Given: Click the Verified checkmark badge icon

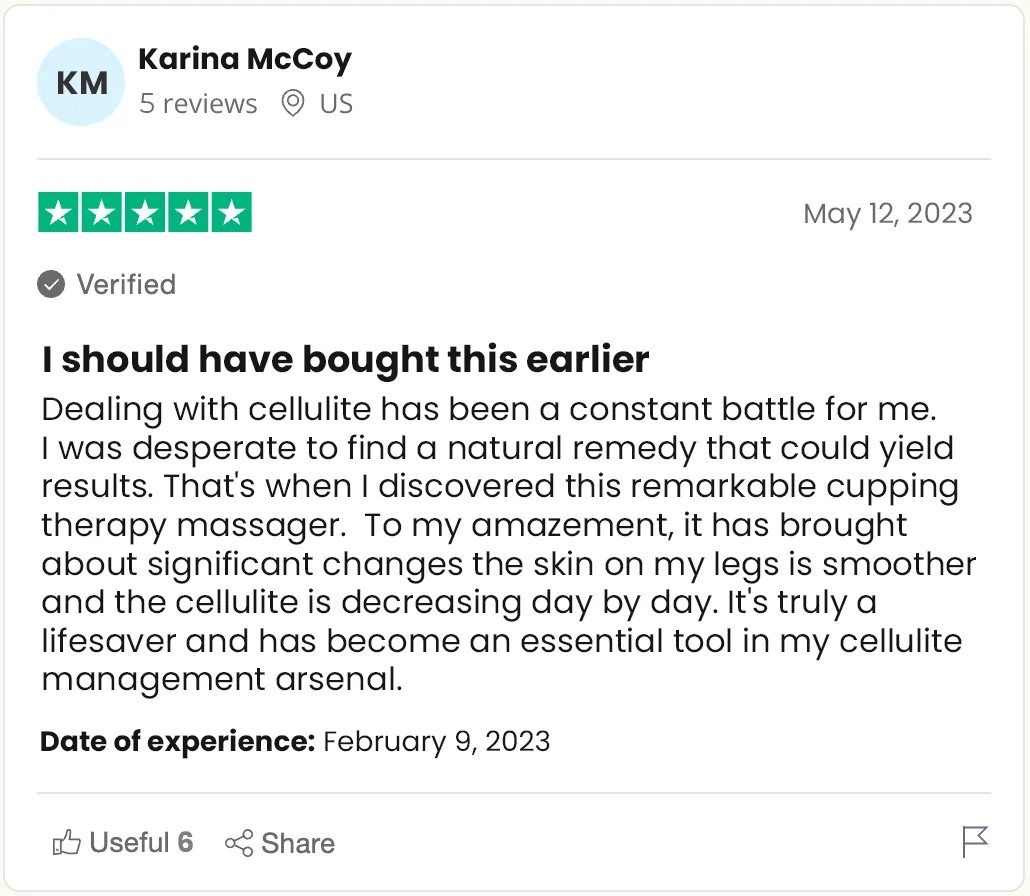Looking at the screenshot, I should click(x=51, y=285).
